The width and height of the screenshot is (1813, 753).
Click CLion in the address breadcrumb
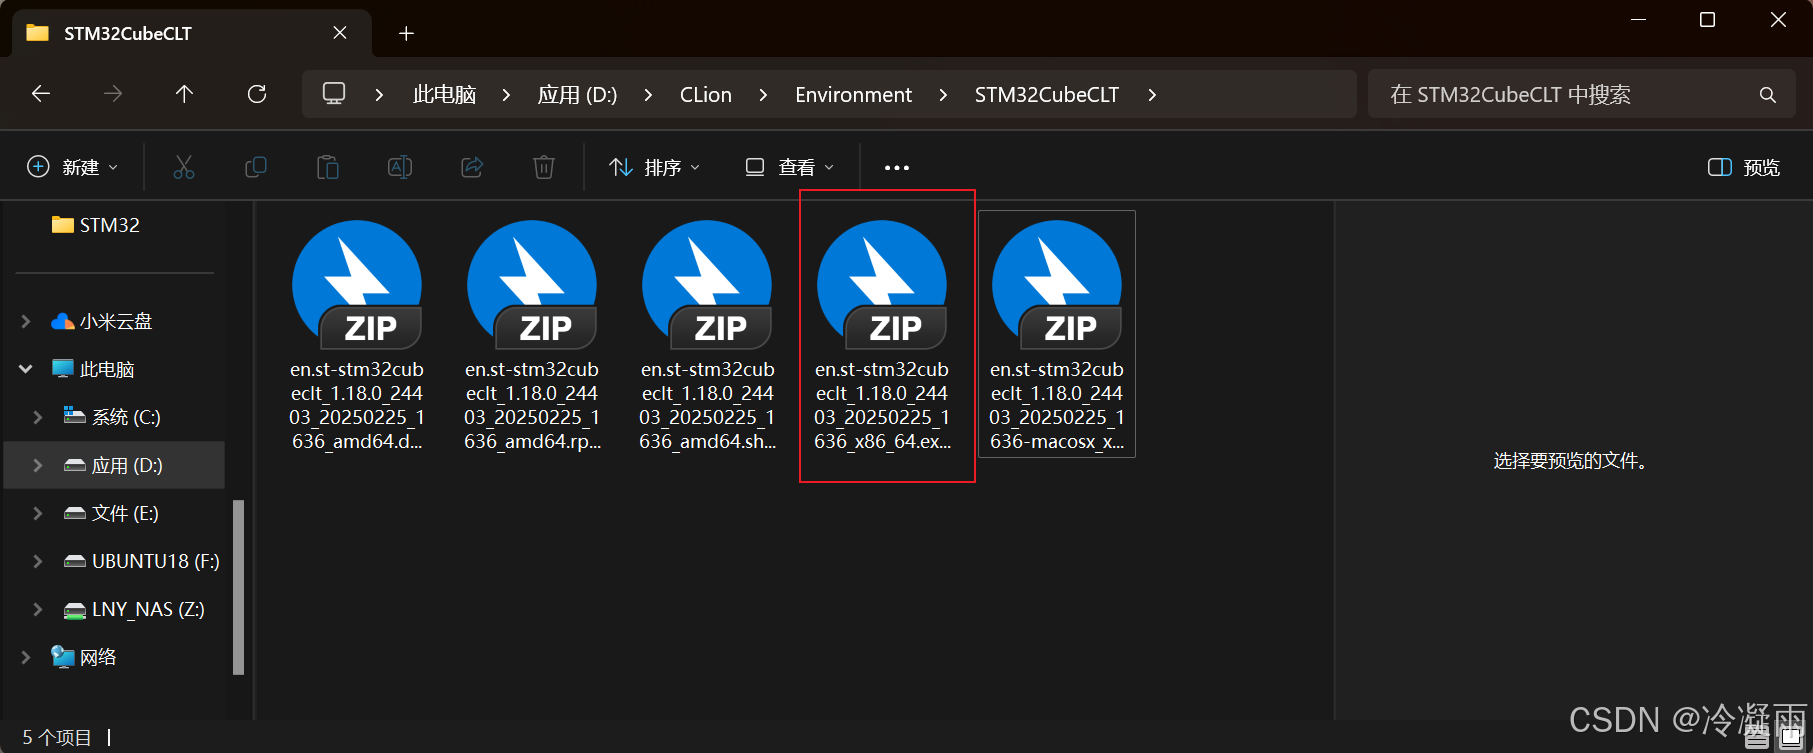[706, 95]
